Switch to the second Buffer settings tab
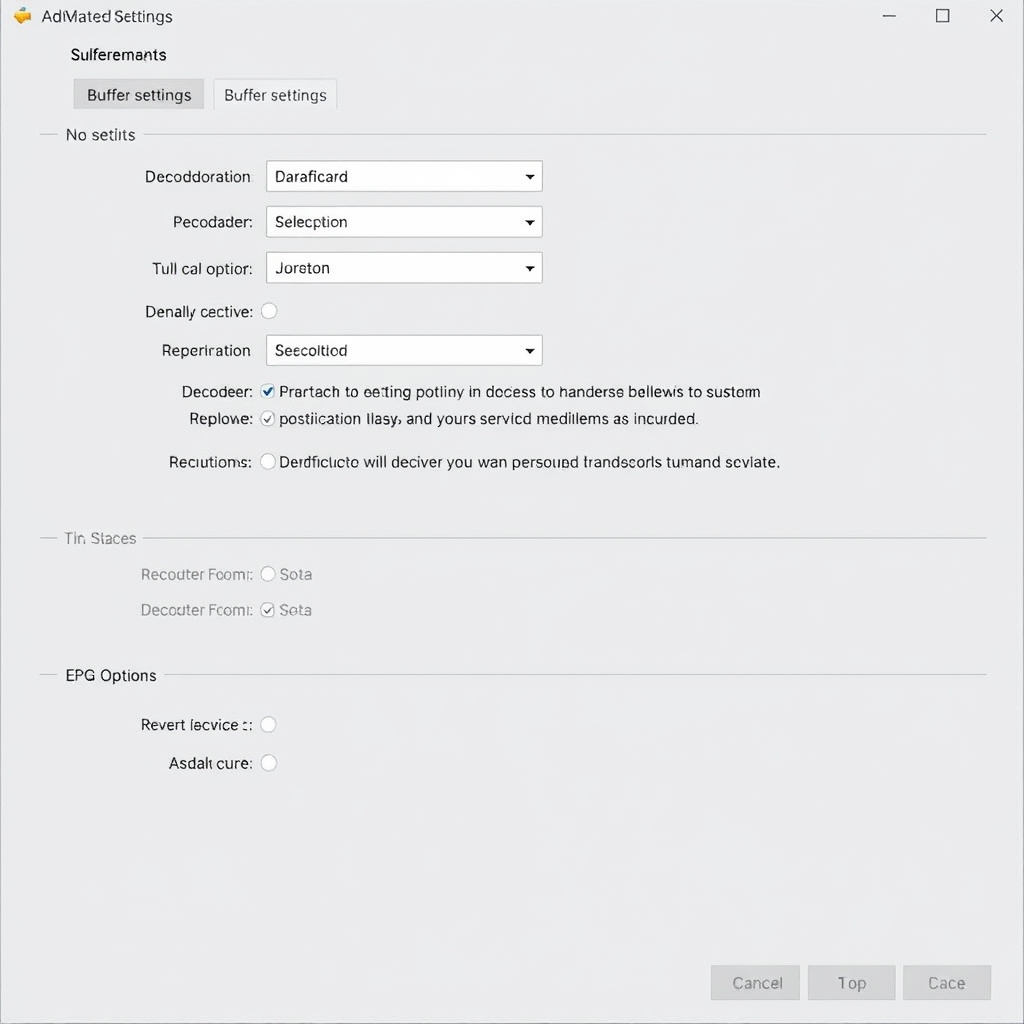 tap(275, 94)
